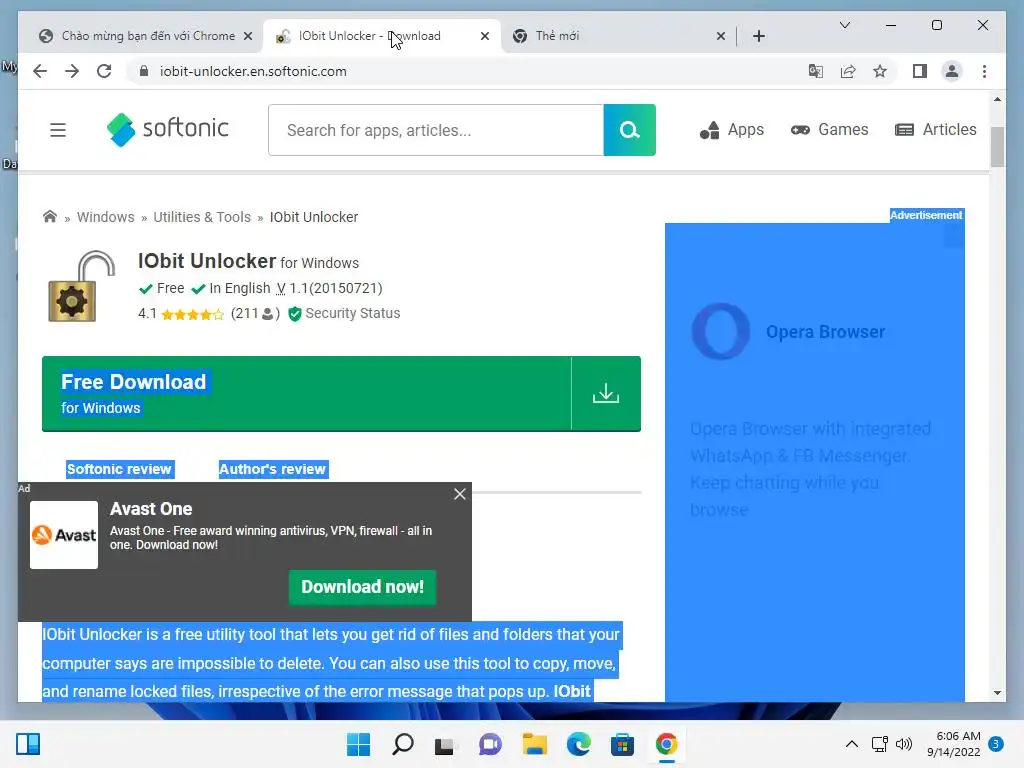
Task: Click the (211) user votes count
Action: [x=255, y=313]
